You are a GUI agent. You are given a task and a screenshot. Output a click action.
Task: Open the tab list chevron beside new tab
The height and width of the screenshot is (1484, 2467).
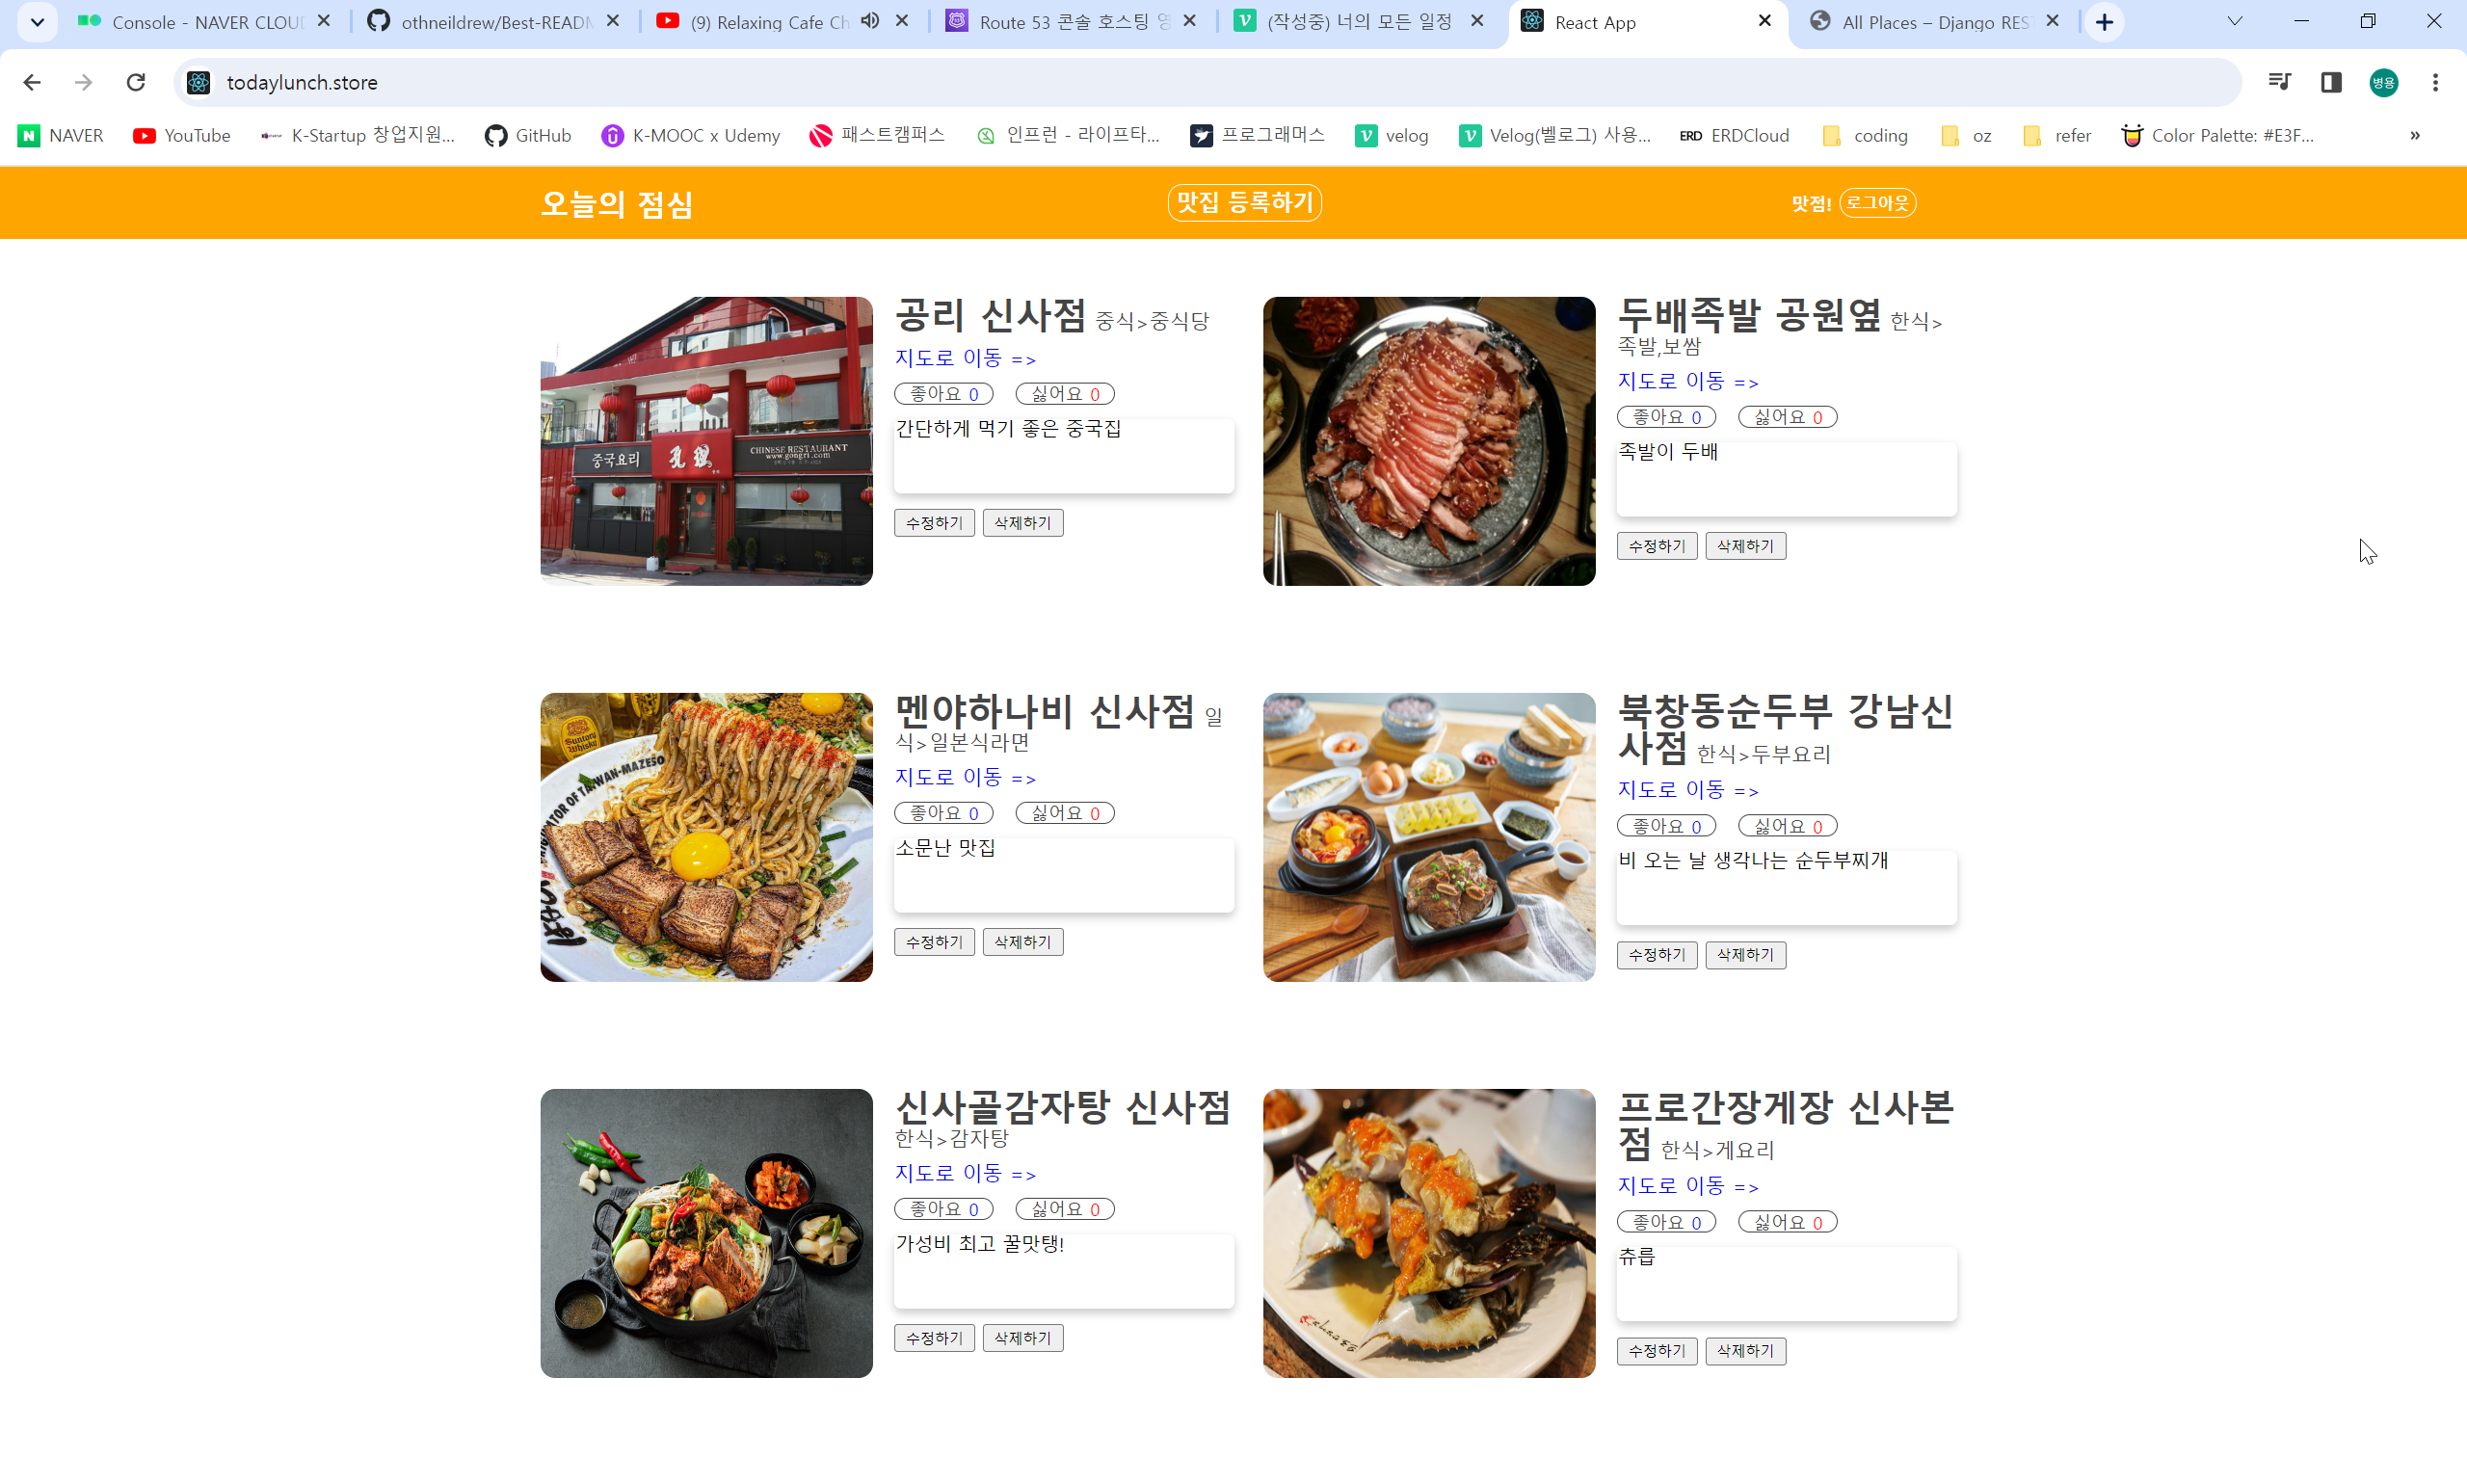tap(2234, 22)
